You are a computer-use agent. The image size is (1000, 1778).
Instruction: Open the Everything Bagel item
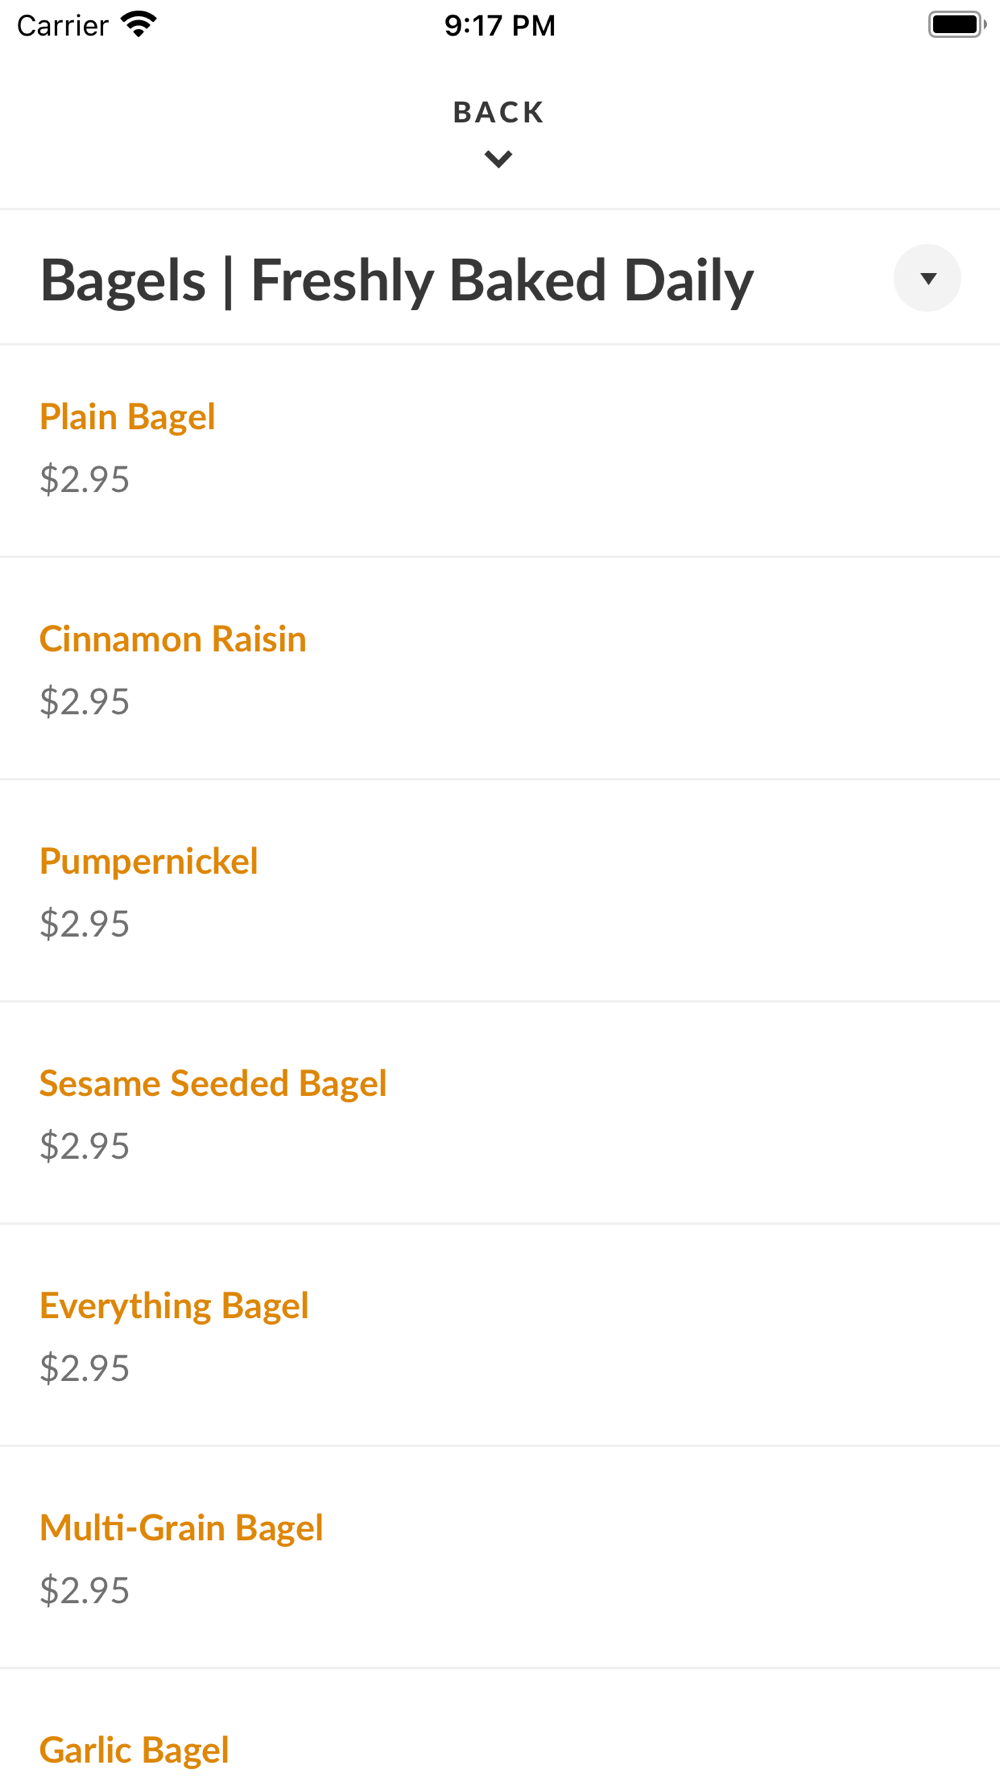pyautogui.click(x=174, y=1305)
